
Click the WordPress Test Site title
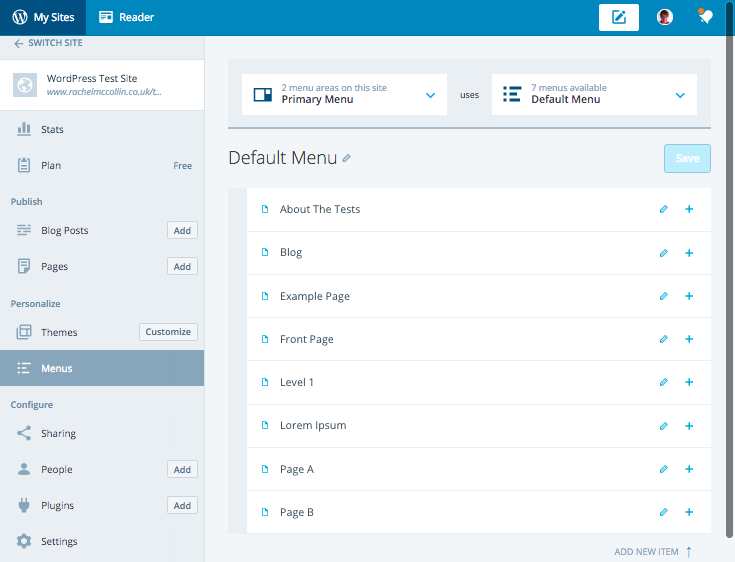92,78
